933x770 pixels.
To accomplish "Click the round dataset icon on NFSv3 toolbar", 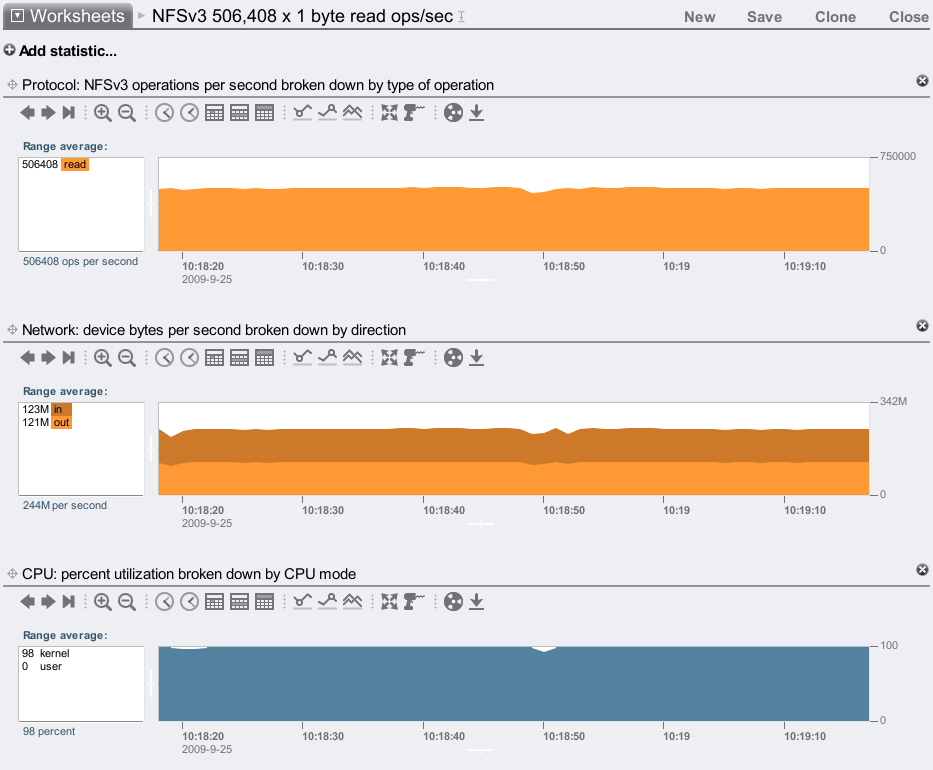I will click(x=453, y=113).
